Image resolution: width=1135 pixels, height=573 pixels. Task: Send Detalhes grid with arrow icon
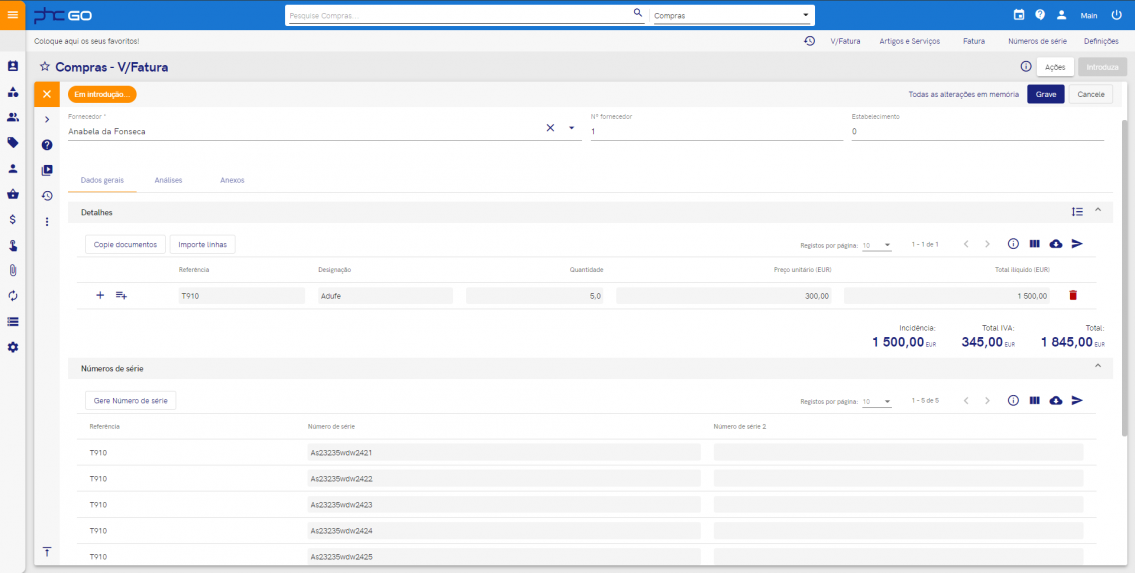1077,244
